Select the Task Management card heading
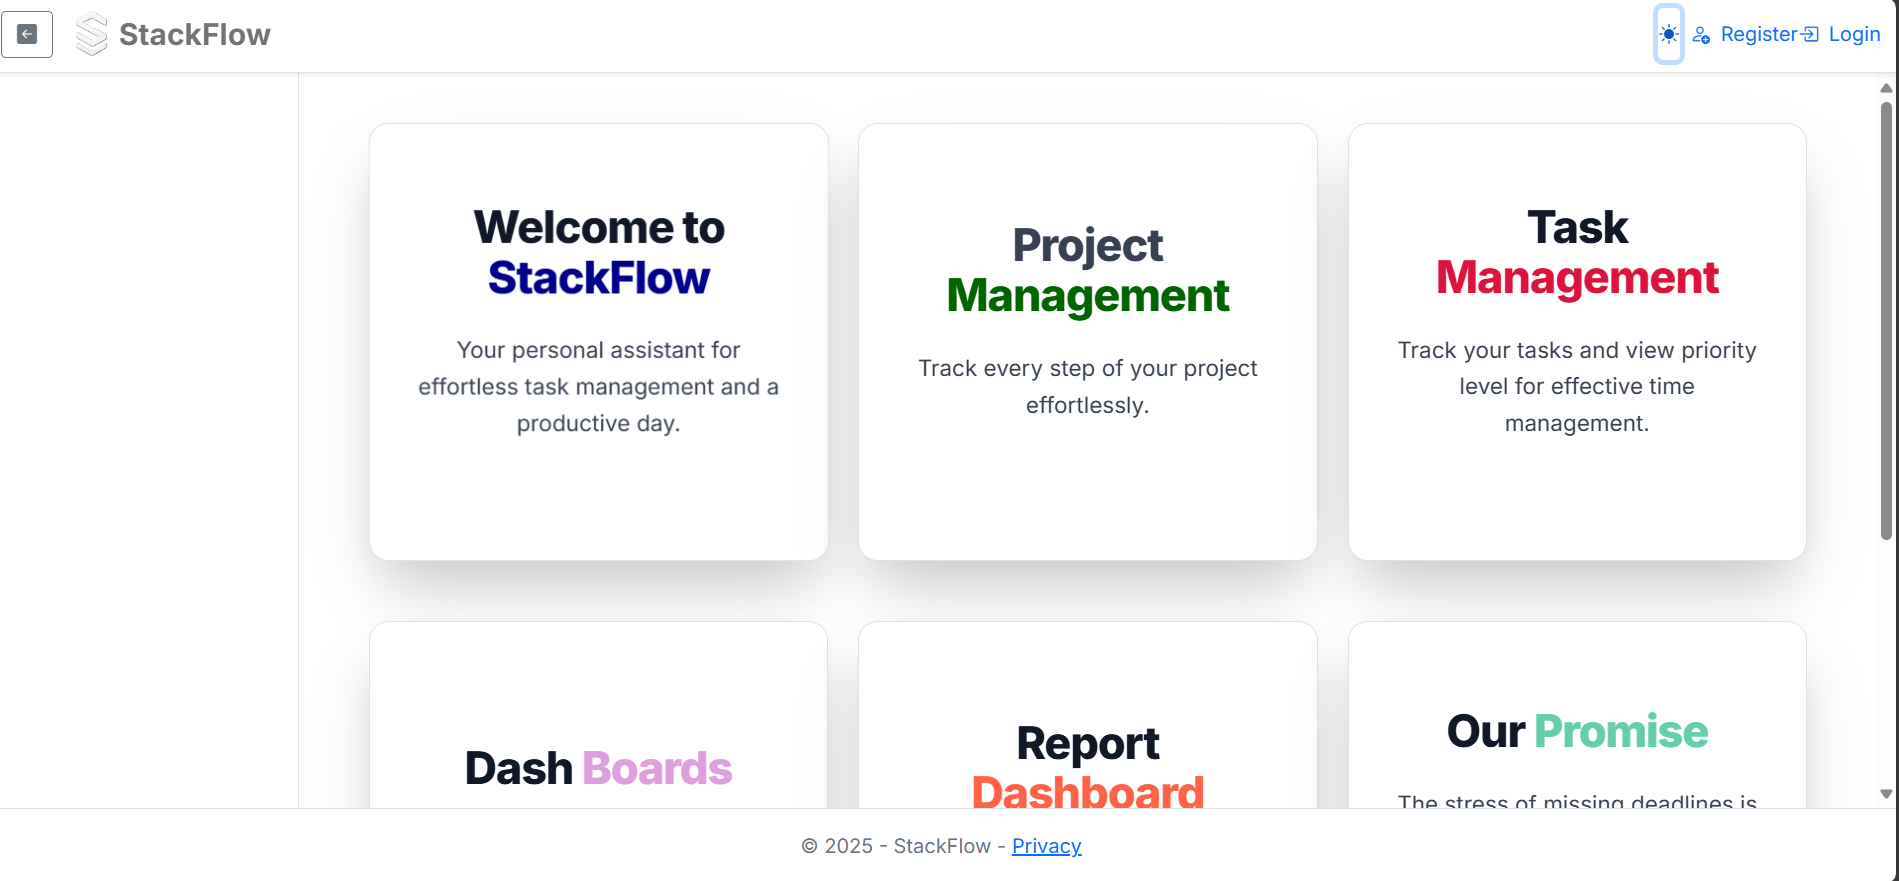Screen dimensions: 1899x881 coord(1577,252)
